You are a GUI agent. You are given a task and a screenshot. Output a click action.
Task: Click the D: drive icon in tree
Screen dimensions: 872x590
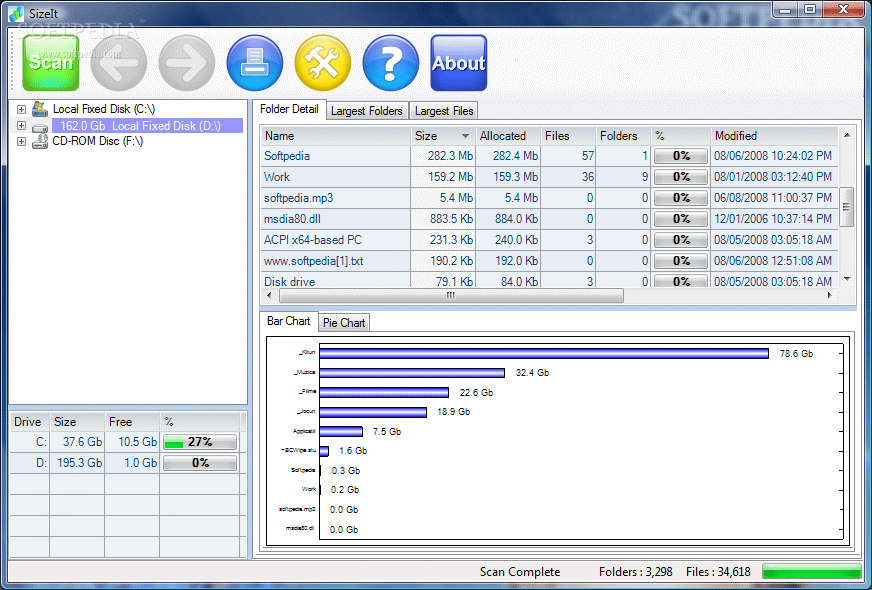tap(39, 127)
